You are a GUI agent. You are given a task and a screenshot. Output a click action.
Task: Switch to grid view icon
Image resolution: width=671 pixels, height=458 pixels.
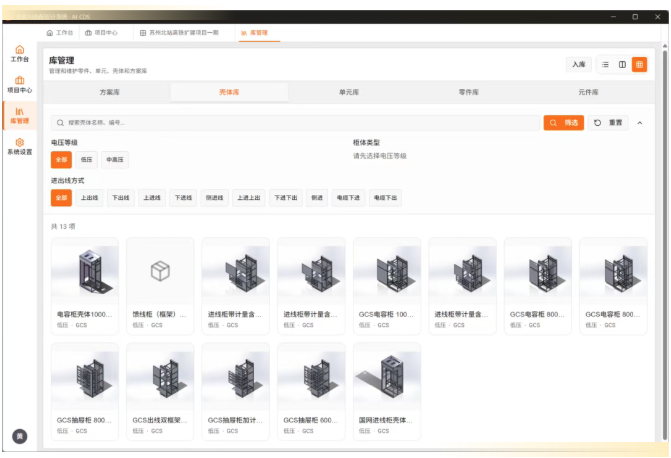point(639,65)
